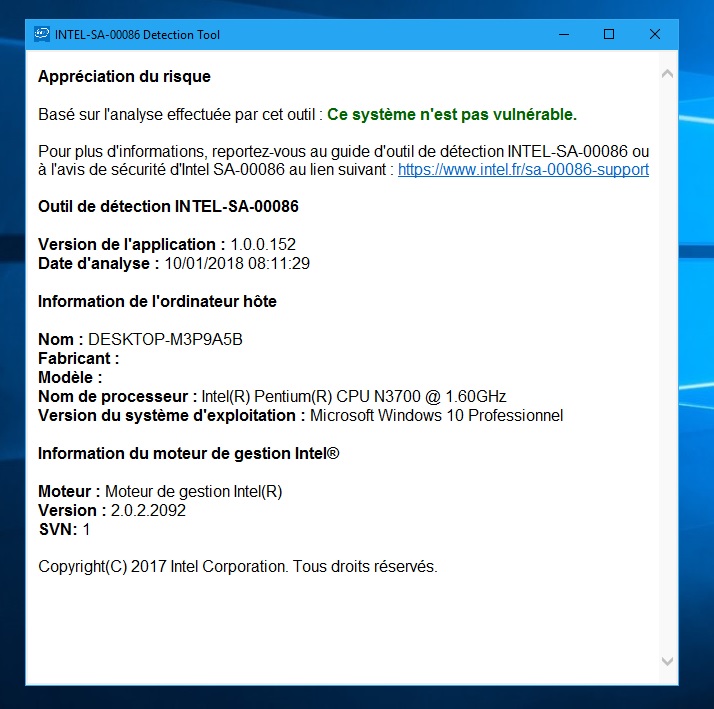Minimize the Detection Tool window
This screenshot has height=709, width=714.
[x=564, y=35]
